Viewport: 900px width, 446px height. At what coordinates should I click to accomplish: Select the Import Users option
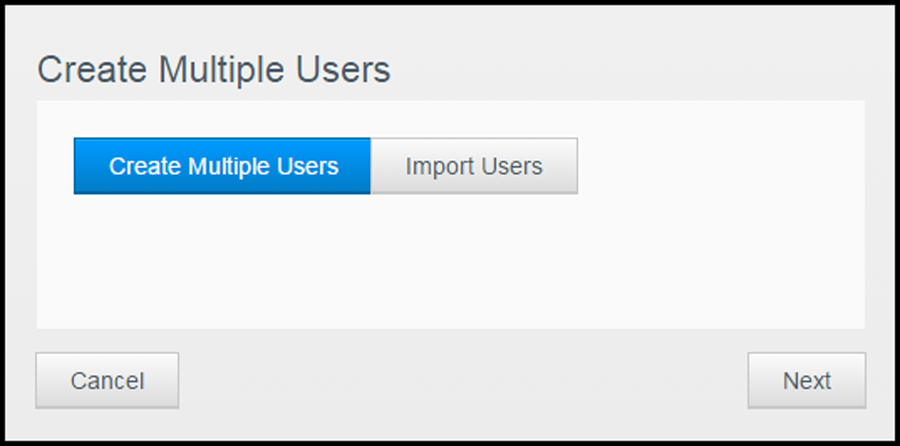click(474, 166)
